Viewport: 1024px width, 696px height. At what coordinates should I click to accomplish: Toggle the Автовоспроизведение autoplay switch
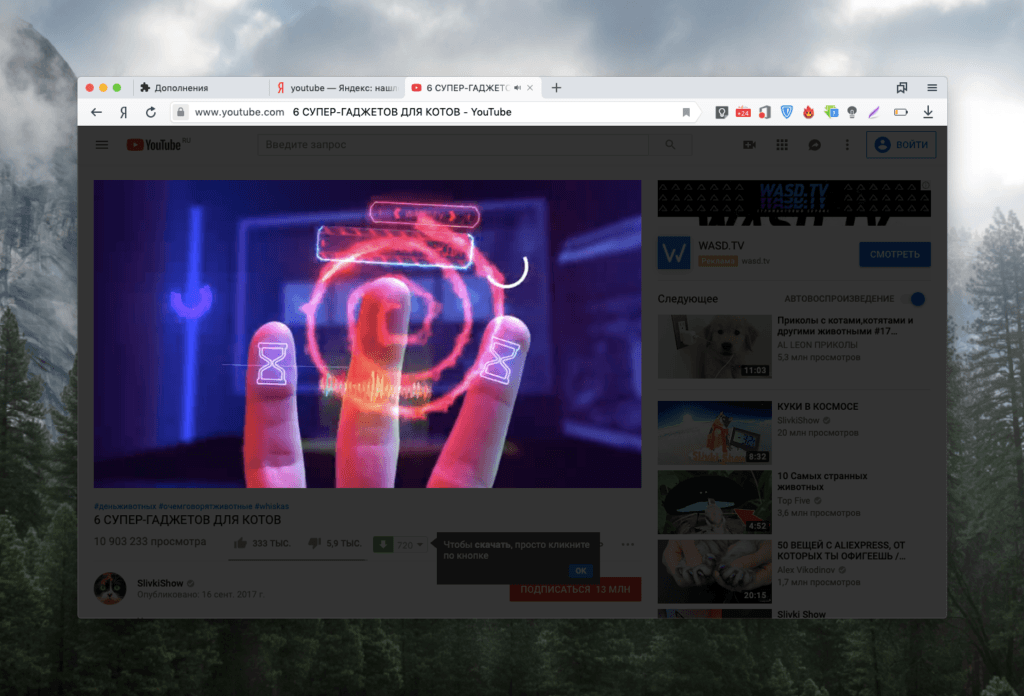tap(915, 299)
